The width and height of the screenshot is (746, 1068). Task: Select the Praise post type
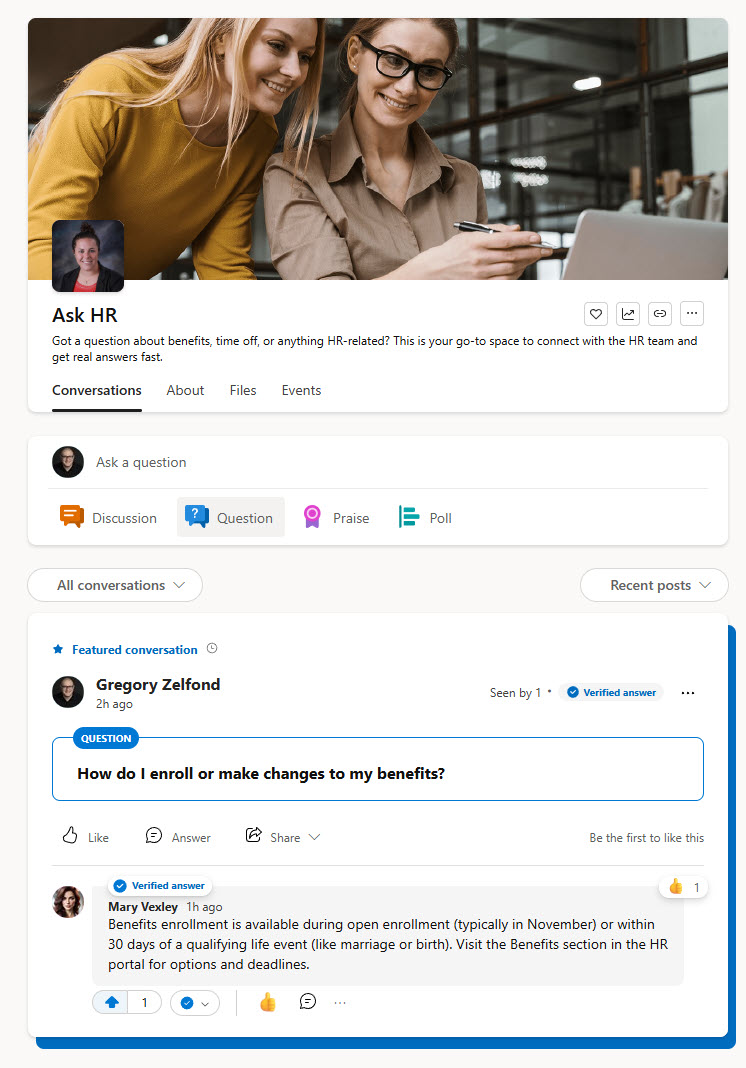(x=337, y=518)
